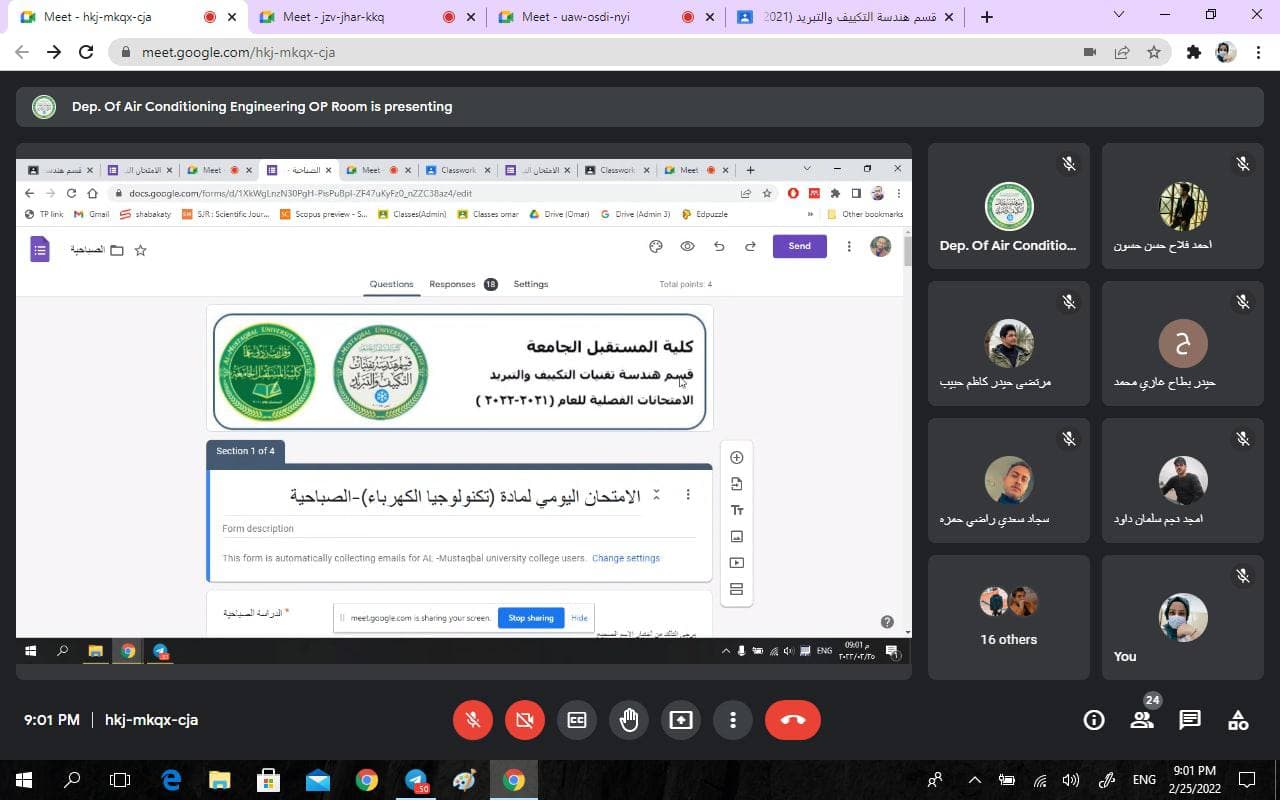
Task: Add an image to the form
Action: pos(736,536)
